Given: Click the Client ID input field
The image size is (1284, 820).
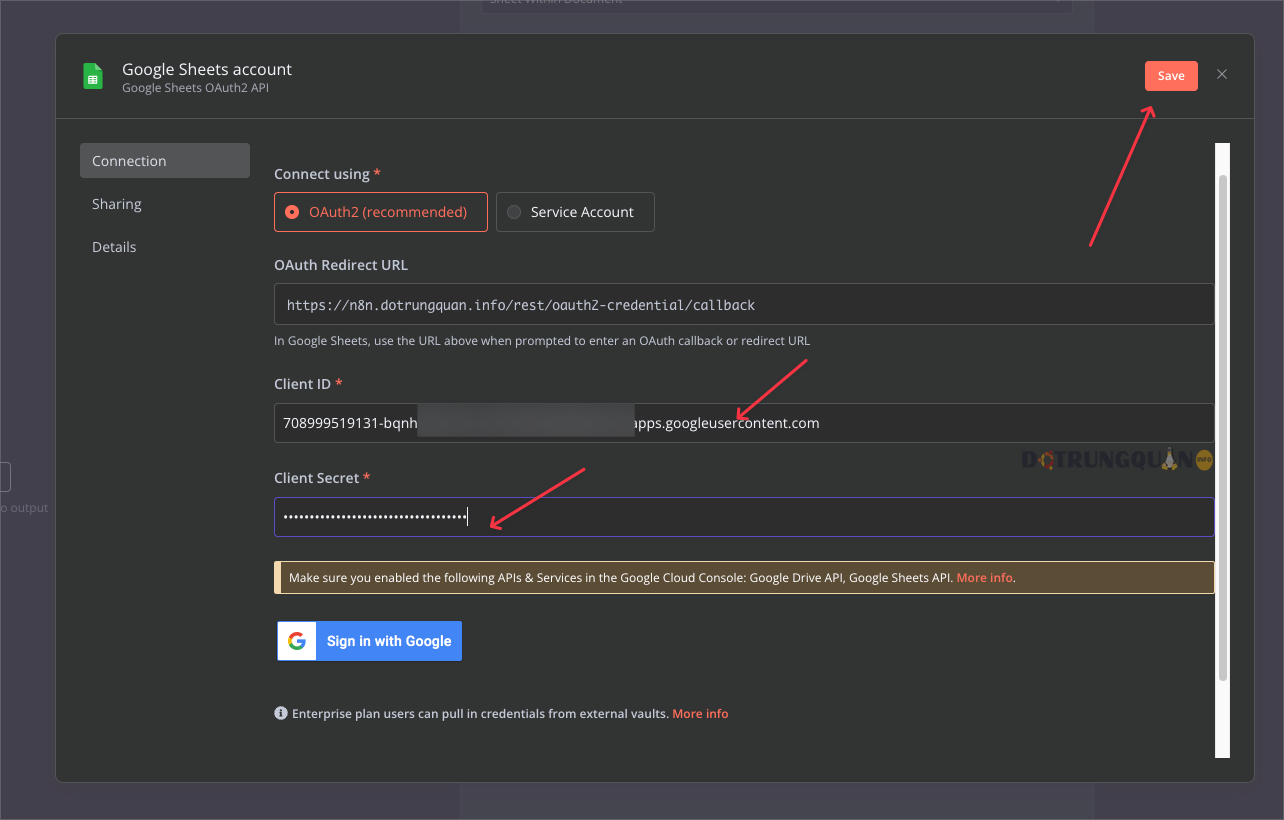Looking at the screenshot, I should tap(744, 423).
